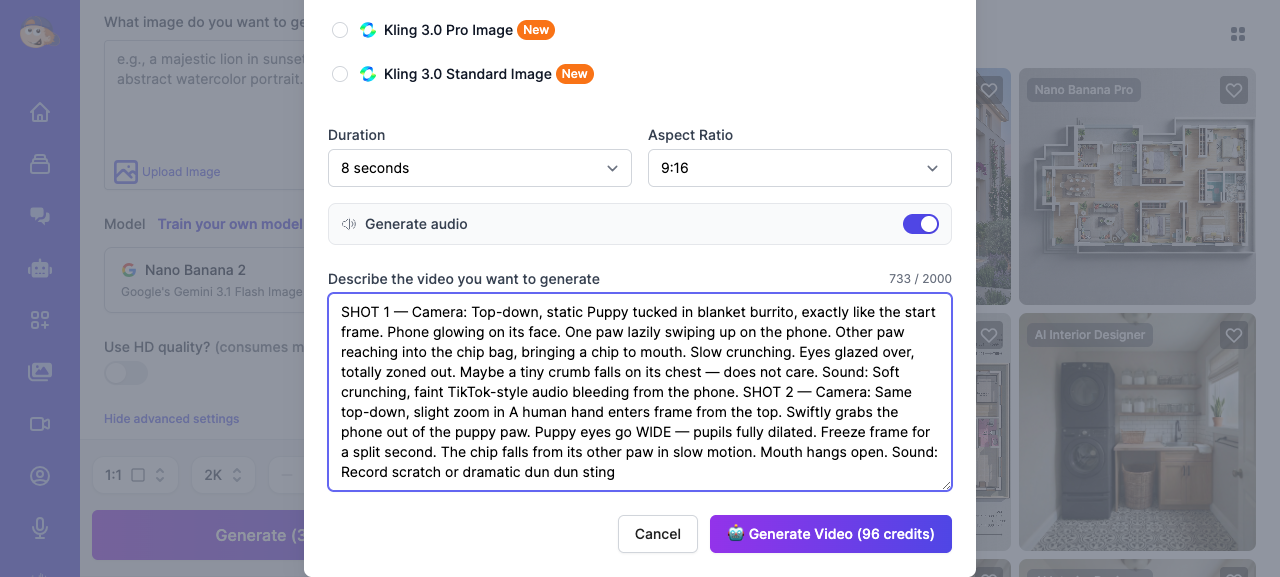Edit the video description text area
The image size is (1280, 577).
coord(640,392)
